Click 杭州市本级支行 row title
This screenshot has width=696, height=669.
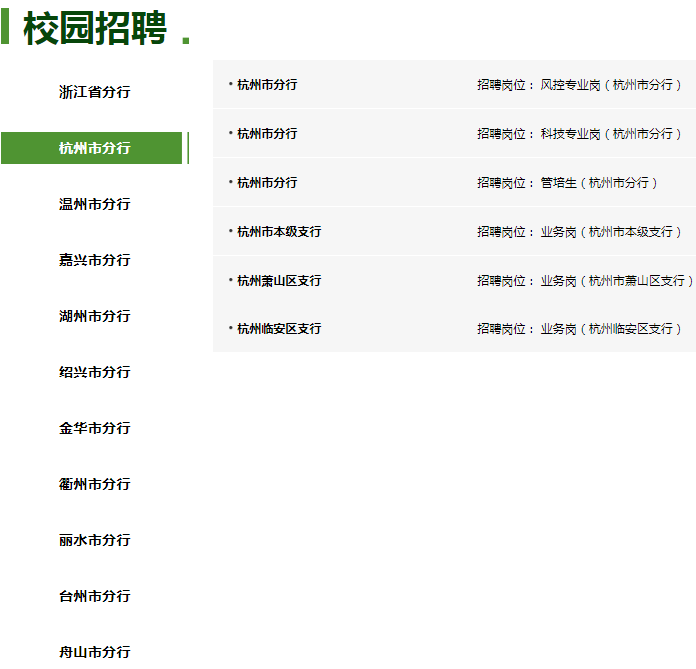(279, 232)
